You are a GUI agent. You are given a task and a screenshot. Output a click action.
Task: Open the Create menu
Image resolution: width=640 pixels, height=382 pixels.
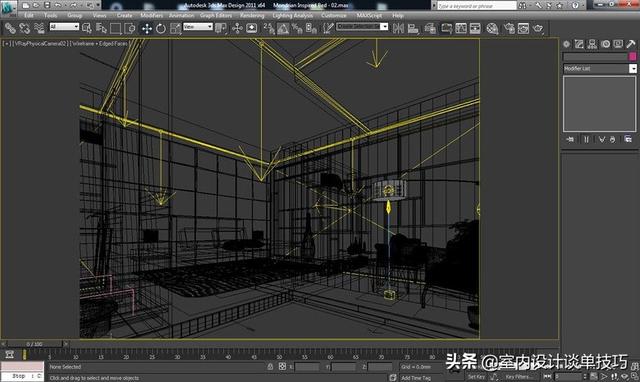click(x=124, y=16)
